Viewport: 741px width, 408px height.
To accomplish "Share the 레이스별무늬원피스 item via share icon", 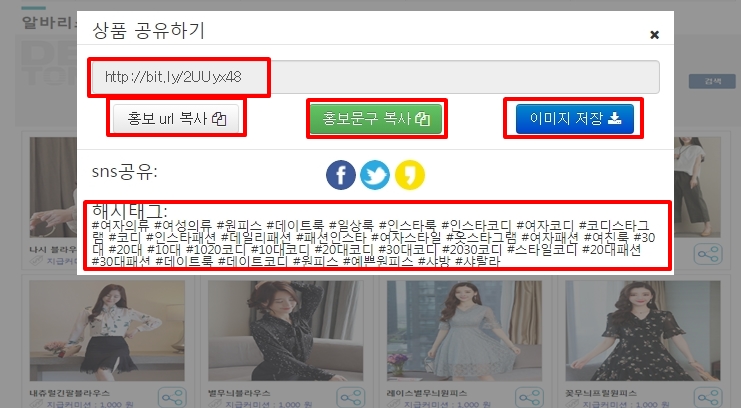I will (x=529, y=398).
